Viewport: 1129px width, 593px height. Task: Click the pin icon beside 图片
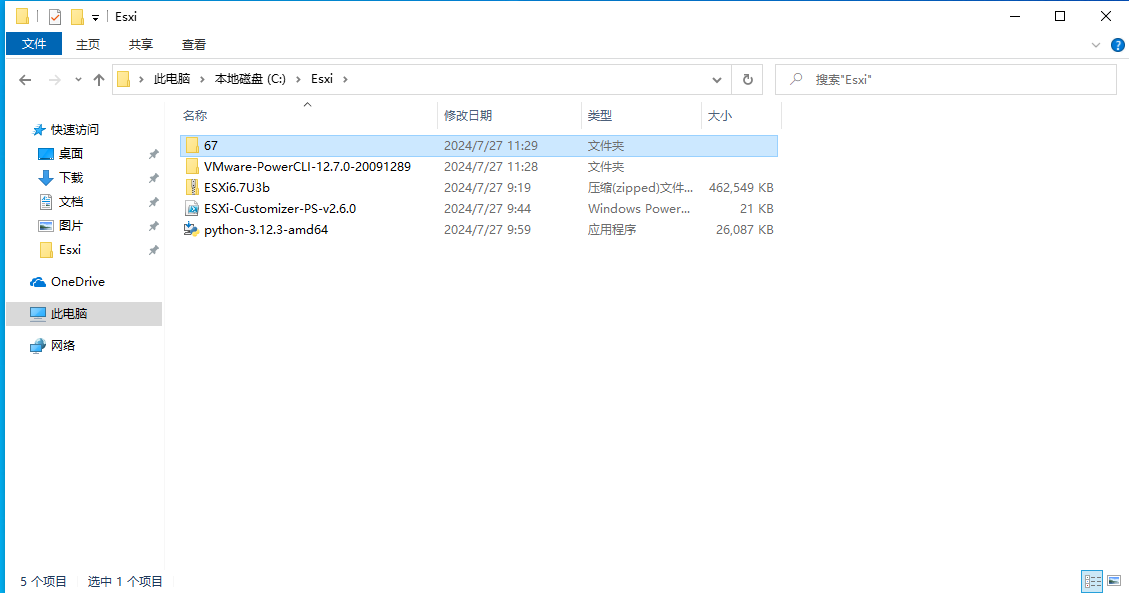pos(153,226)
